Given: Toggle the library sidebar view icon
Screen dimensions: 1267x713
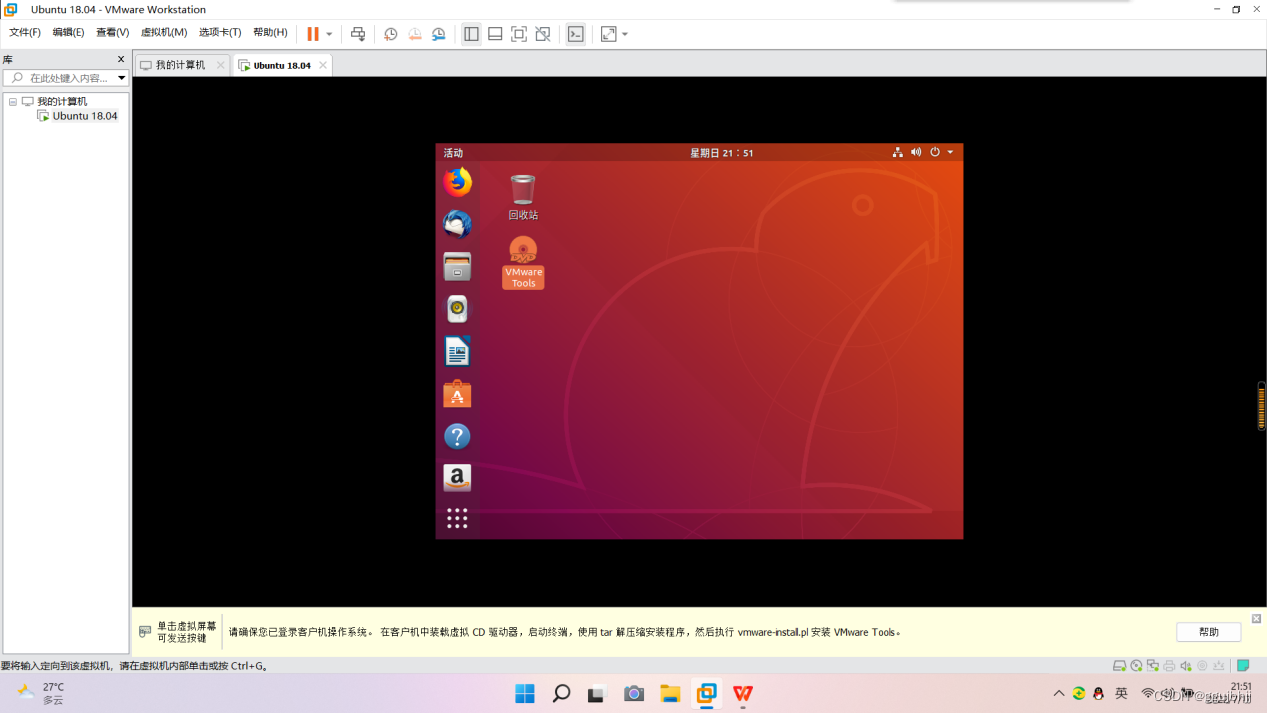Looking at the screenshot, I should click(x=471, y=34).
